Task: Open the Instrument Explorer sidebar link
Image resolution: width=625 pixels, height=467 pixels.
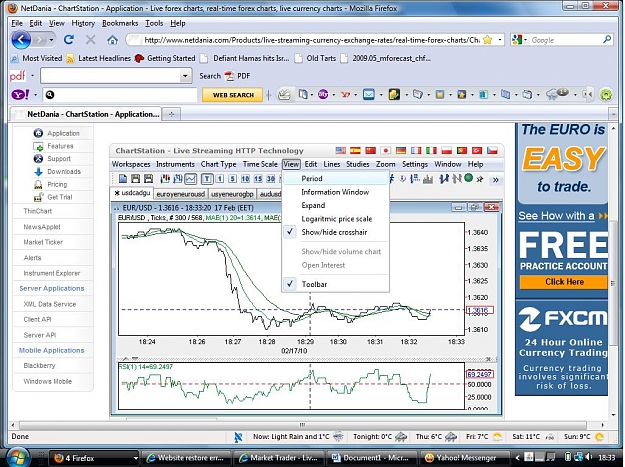Action: tap(52, 273)
